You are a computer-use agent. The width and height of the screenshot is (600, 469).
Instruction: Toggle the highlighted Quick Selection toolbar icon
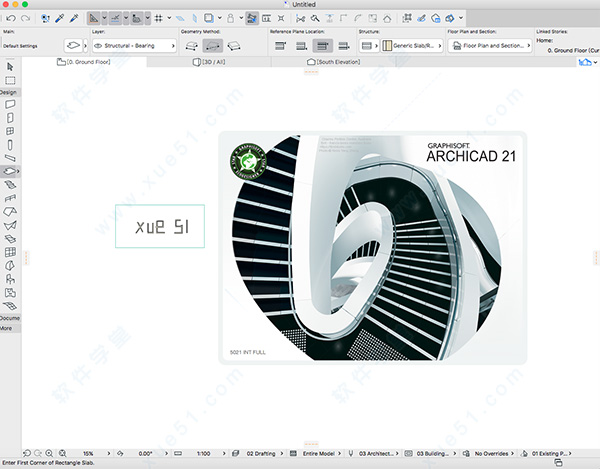252,18
